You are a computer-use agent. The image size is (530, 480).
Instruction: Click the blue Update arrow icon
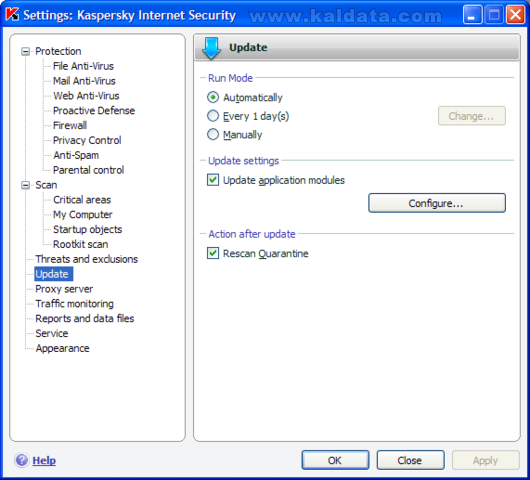click(x=211, y=49)
